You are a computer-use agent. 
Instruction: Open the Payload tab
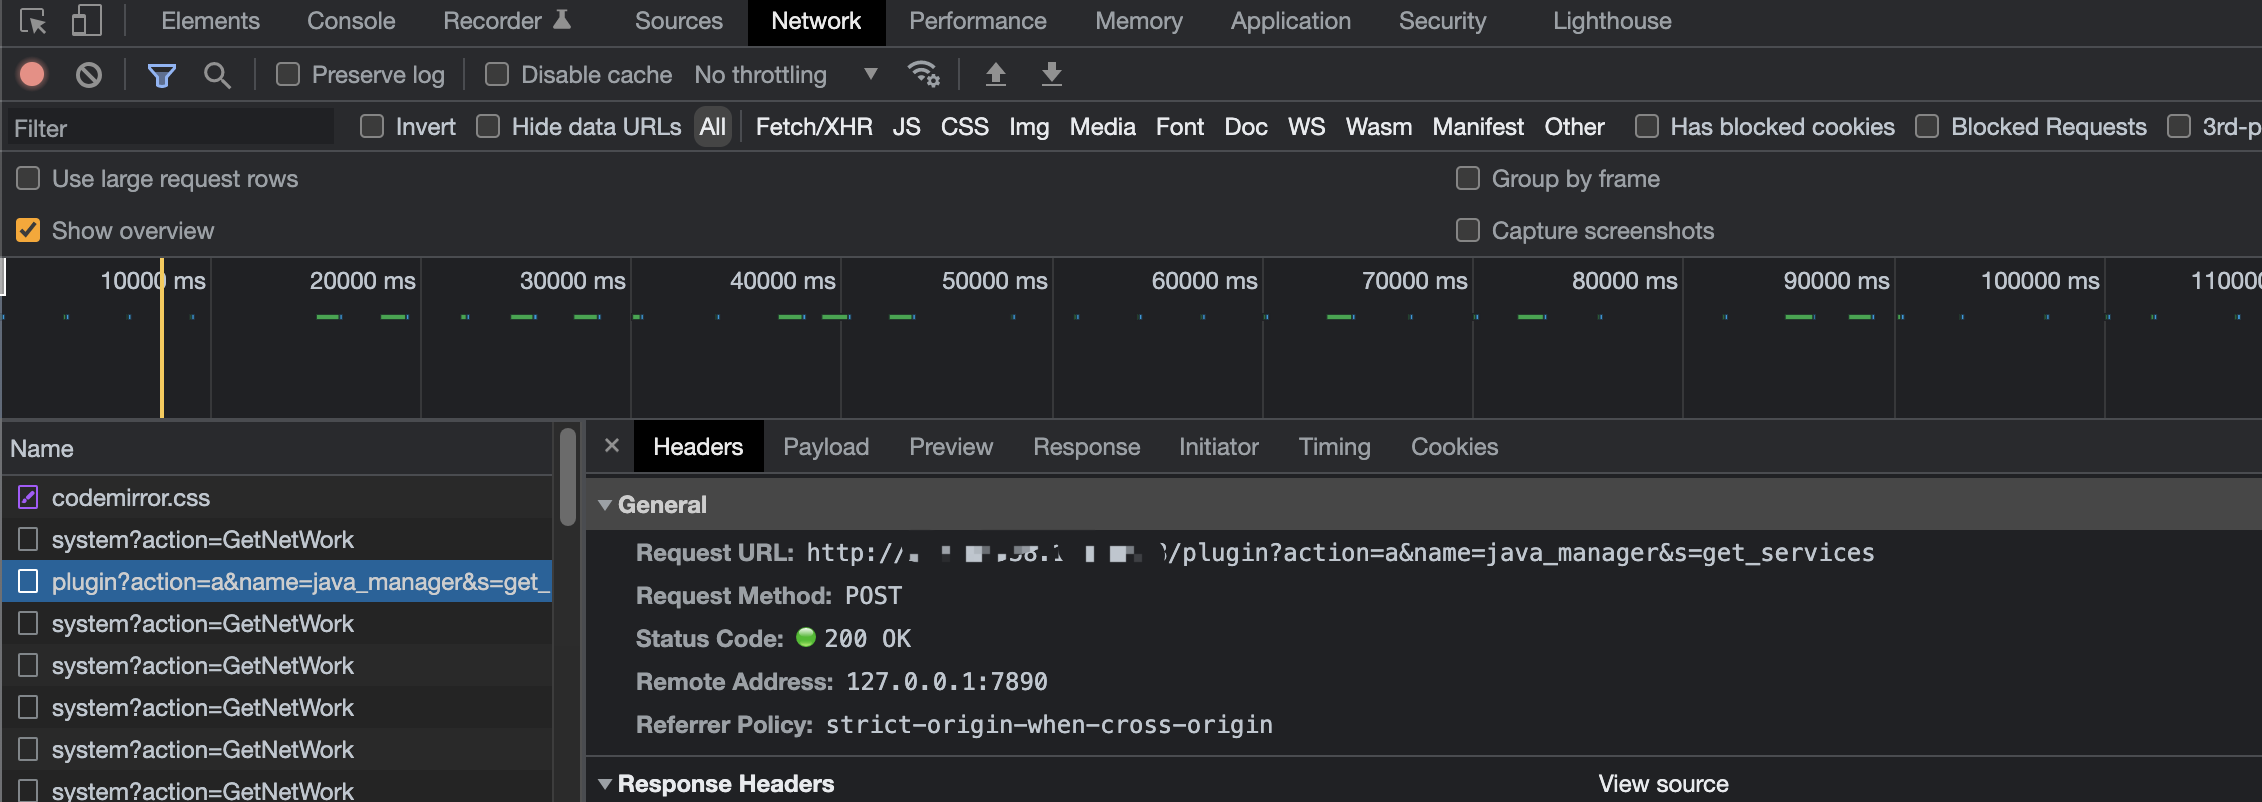(x=826, y=447)
